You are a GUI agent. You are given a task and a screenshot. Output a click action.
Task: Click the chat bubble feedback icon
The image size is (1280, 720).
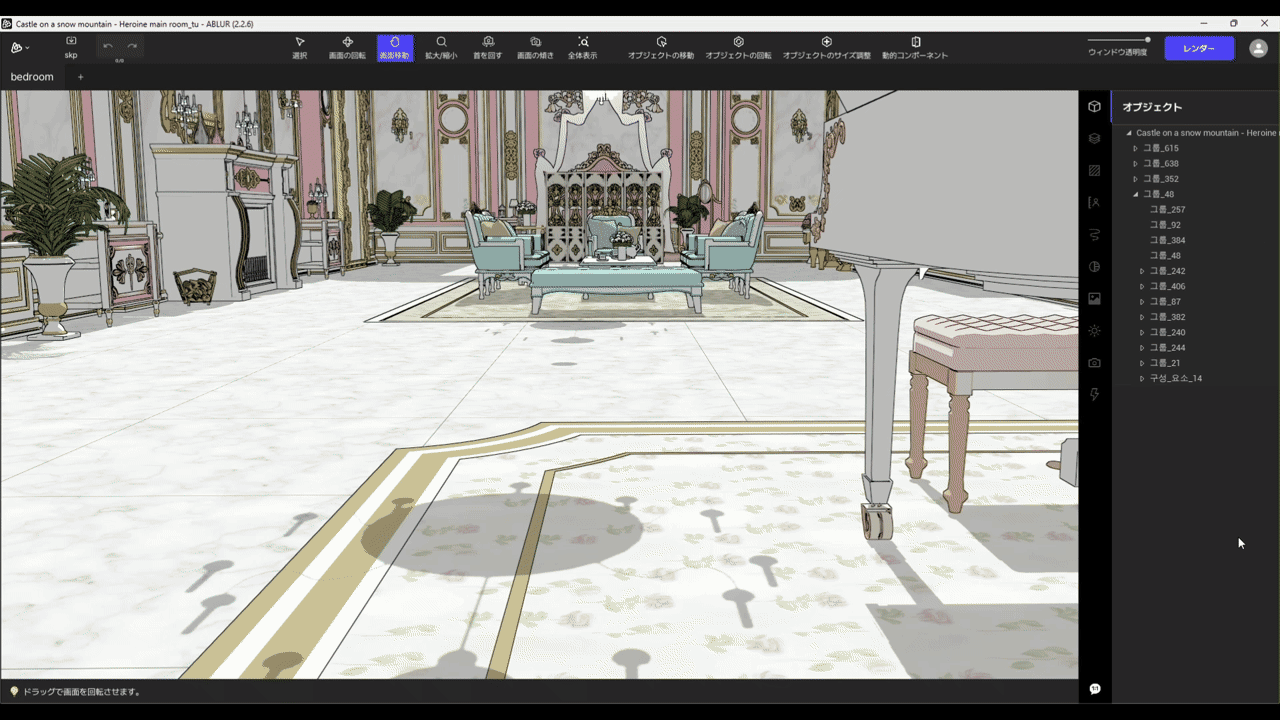pos(1095,689)
